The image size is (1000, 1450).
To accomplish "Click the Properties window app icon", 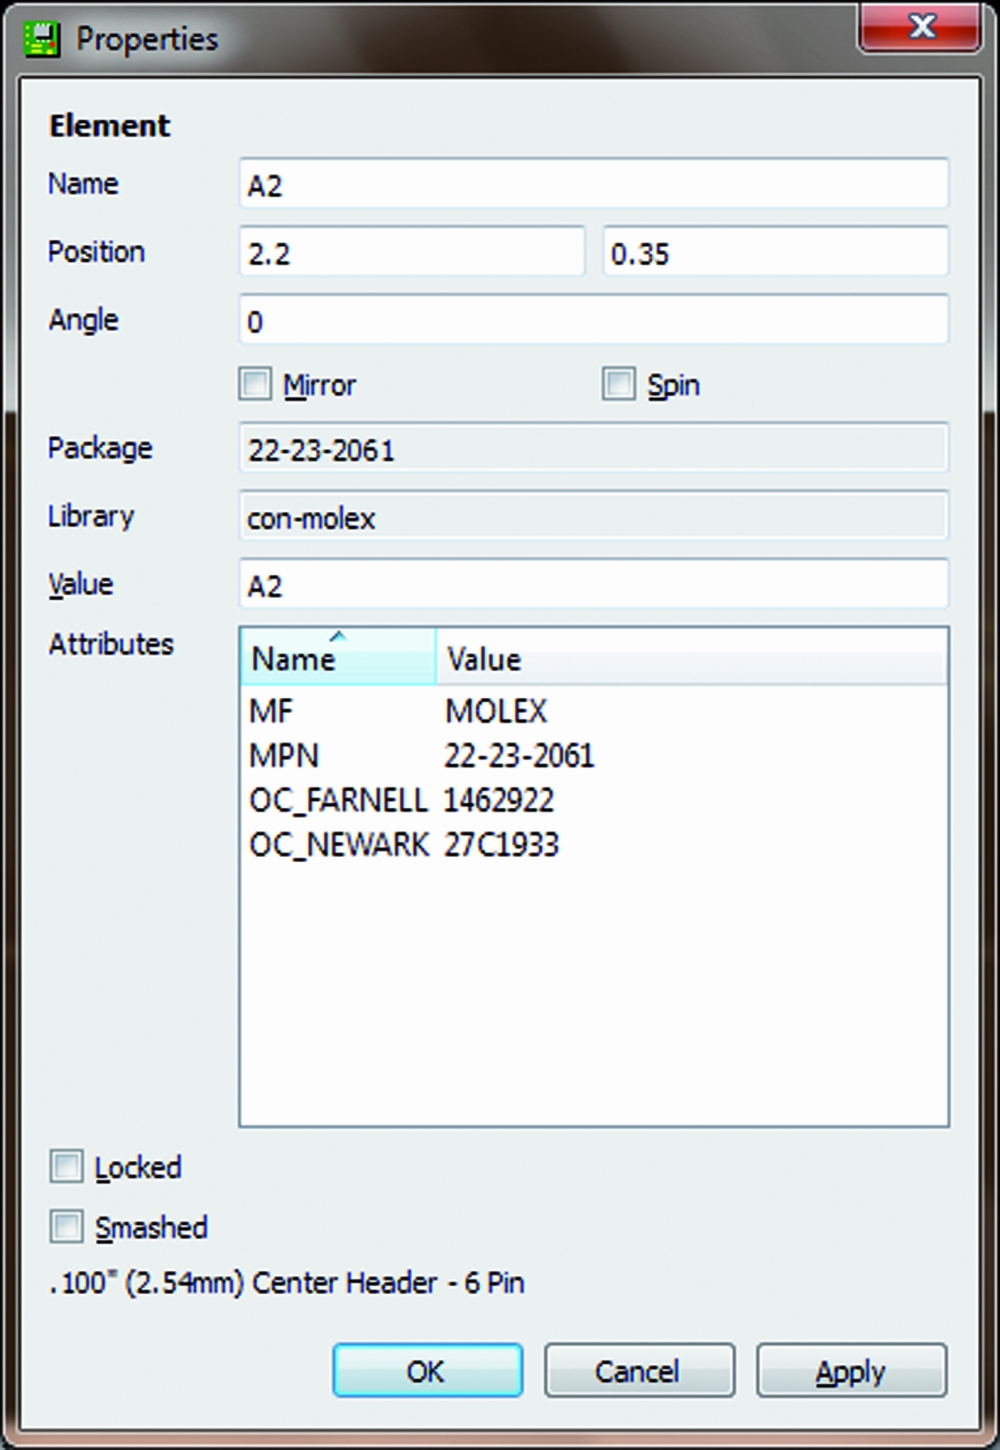I will [41, 40].
